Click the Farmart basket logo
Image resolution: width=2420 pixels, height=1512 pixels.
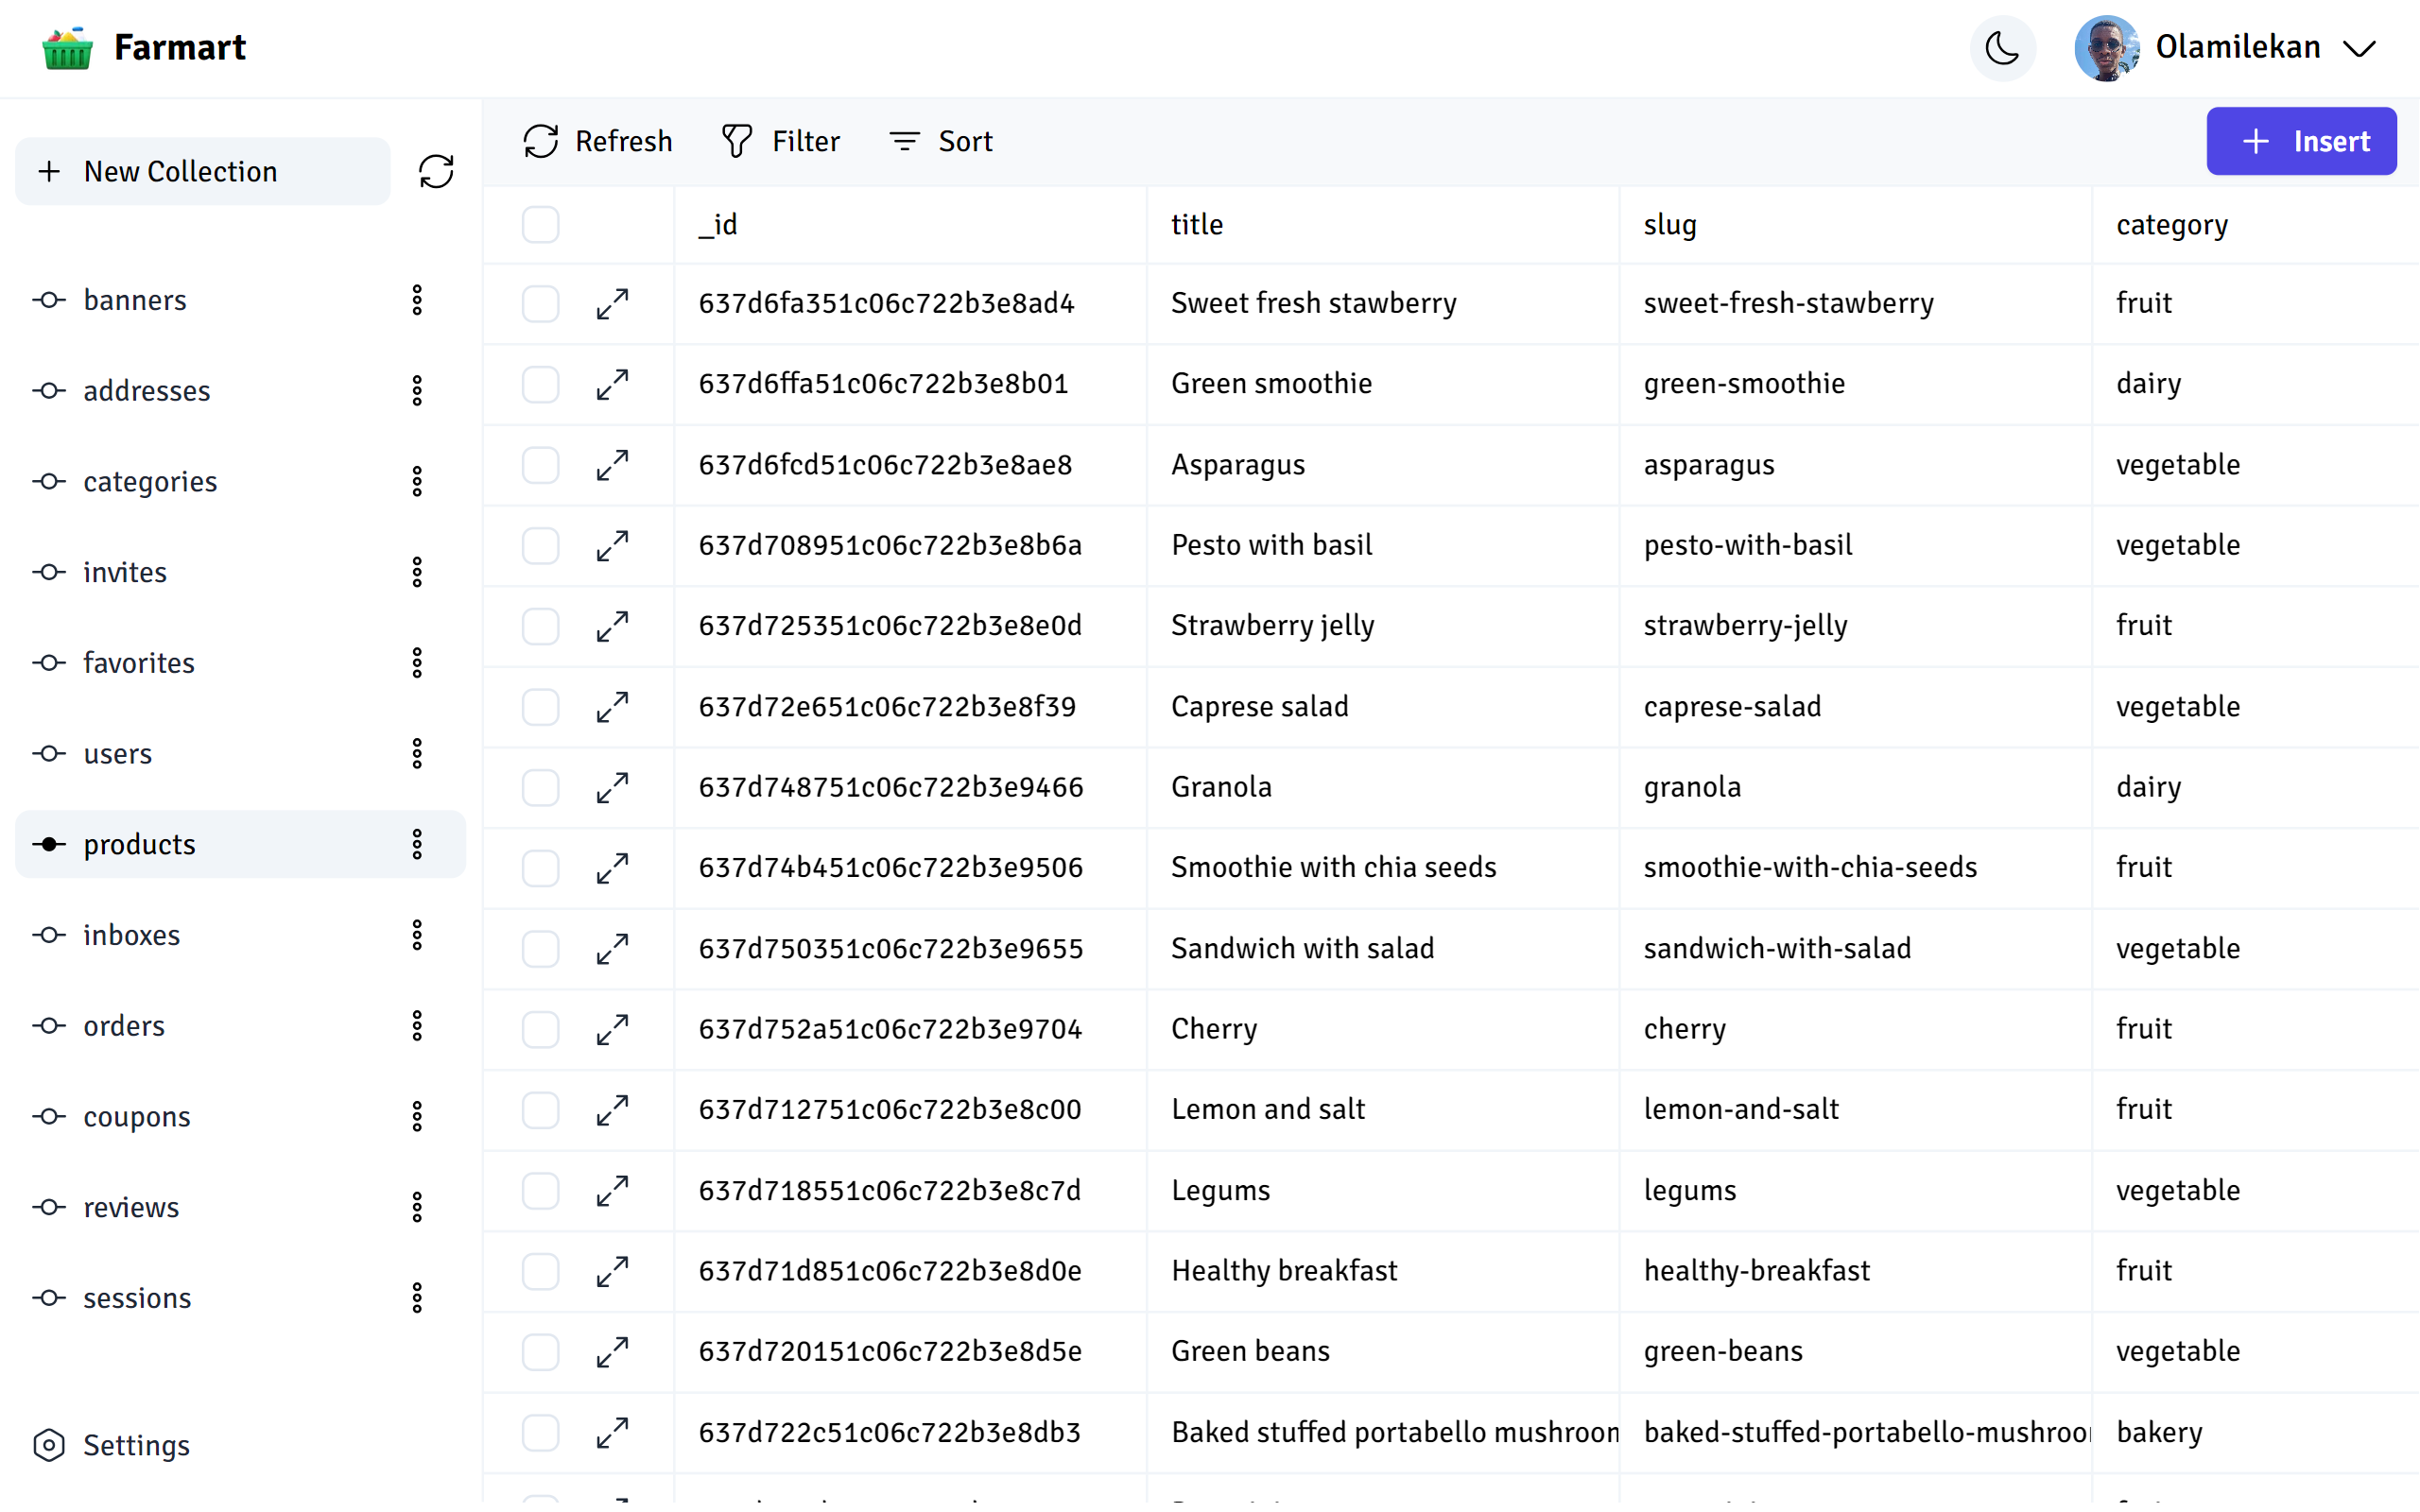[67, 47]
